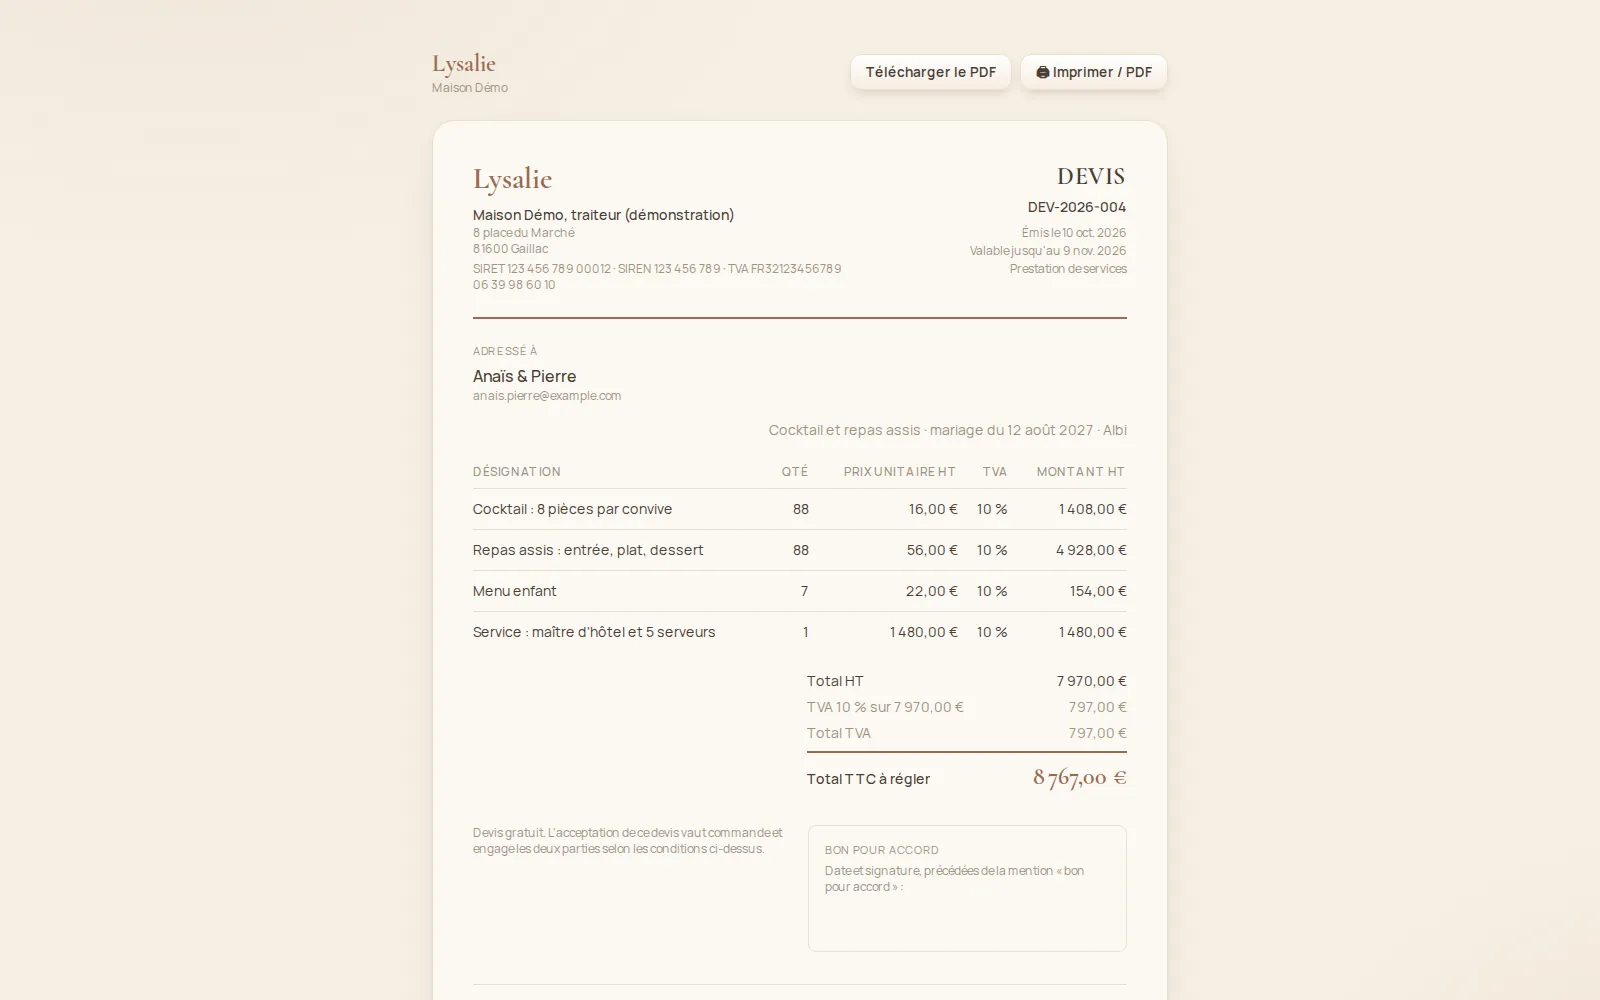
Task: Select "Service : maître d'hôtel et 5 serveurs"
Action: [x=594, y=632]
